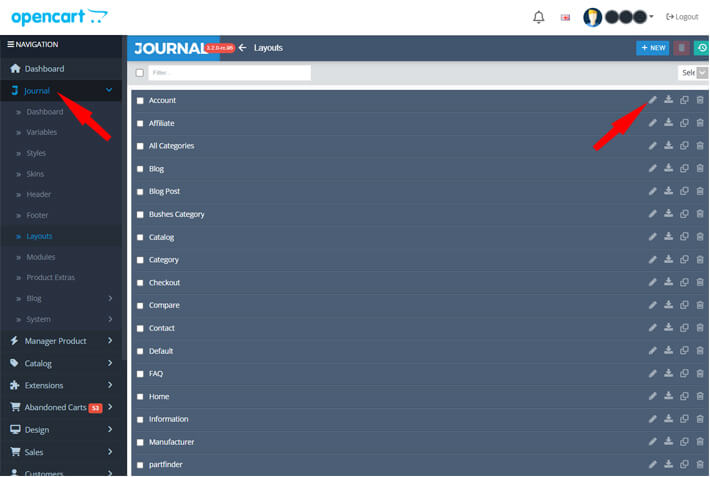The width and height of the screenshot is (710, 477).
Task: Open the Select dropdown at right of filter
Action: [x=693, y=72]
